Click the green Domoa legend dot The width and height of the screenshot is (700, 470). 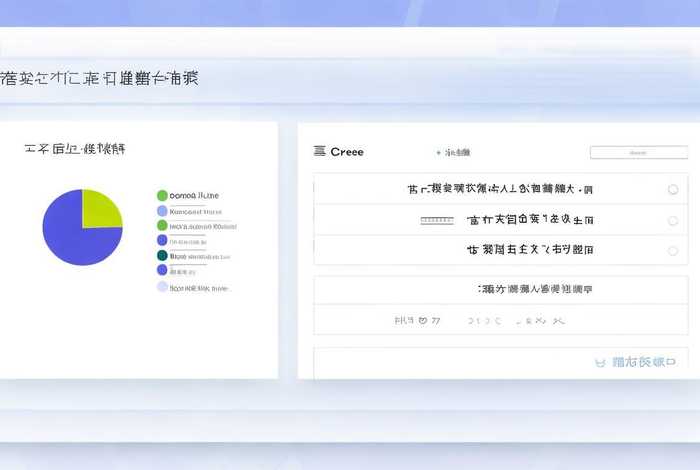162,196
